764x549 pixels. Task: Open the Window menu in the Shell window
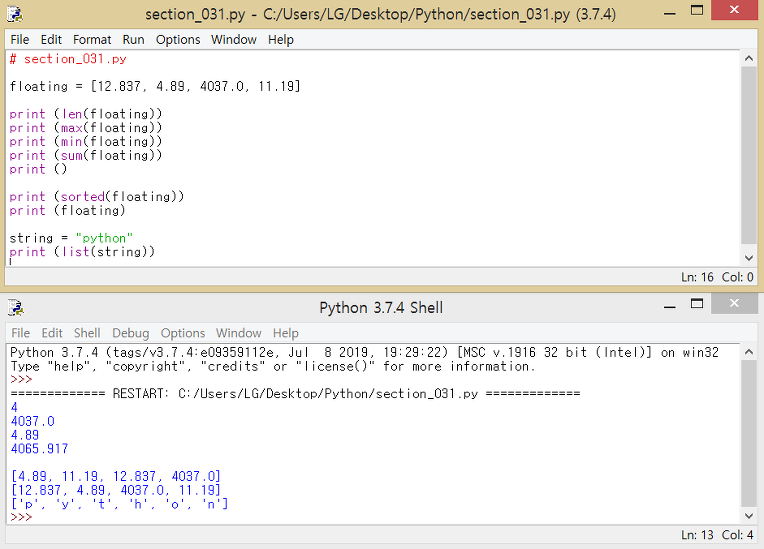pyautogui.click(x=239, y=333)
